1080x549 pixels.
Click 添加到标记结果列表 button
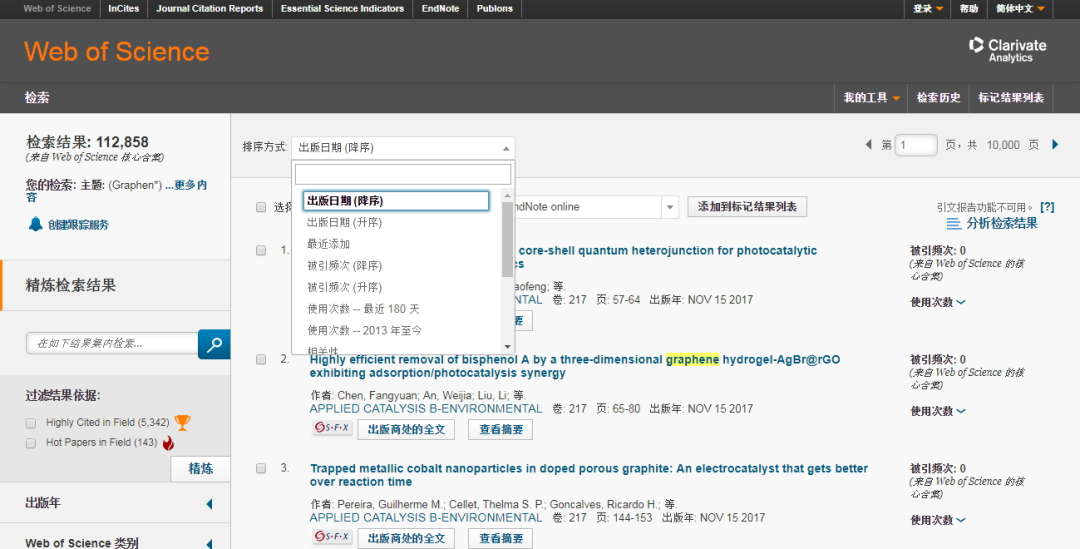coord(747,207)
